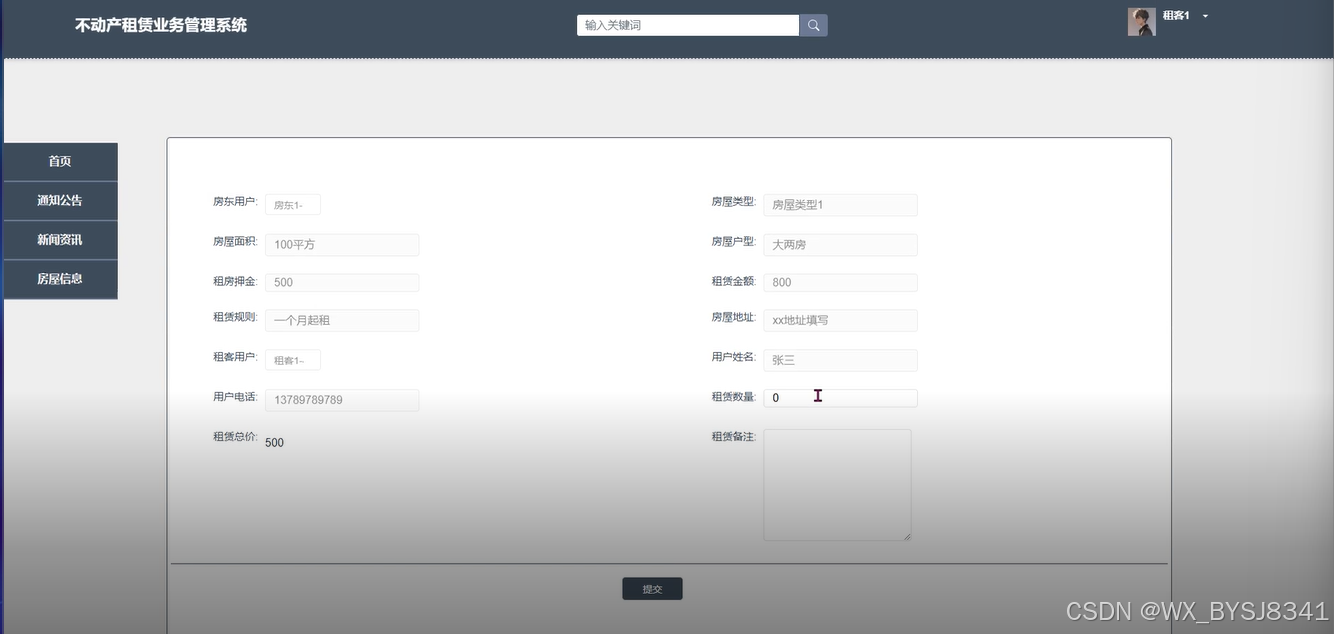Click the 租赁备注 label

click(734, 437)
